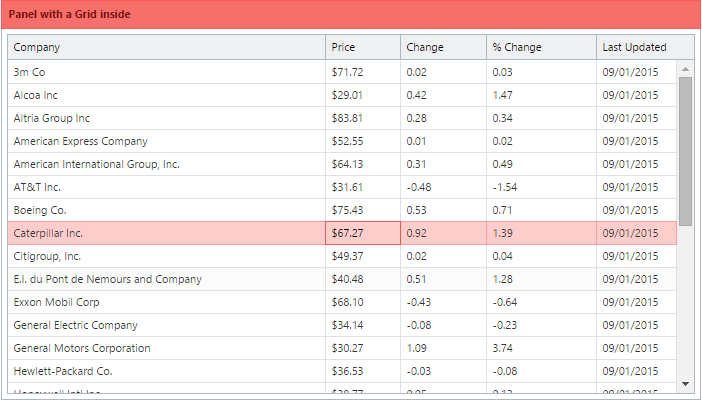Click the 0.53 change cell
The image size is (702, 400).
pos(444,210)
